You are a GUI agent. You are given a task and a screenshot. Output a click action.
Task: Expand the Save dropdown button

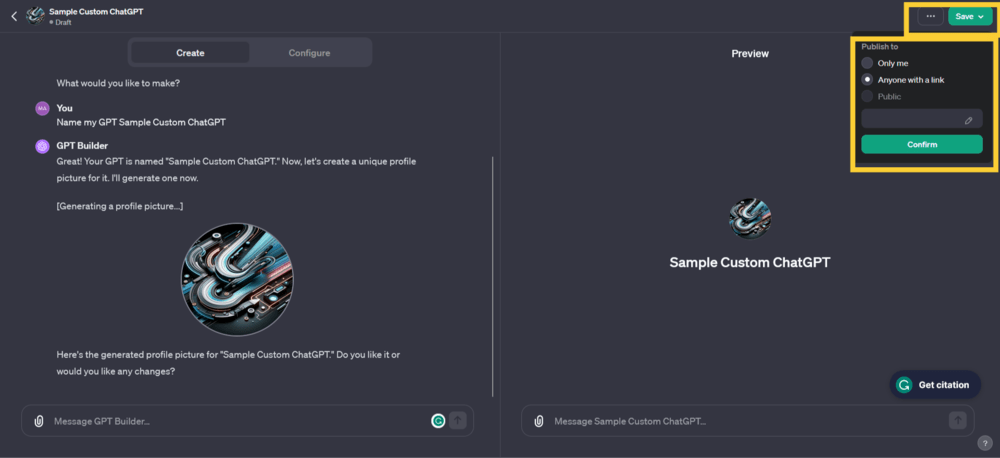click(970, 16)
